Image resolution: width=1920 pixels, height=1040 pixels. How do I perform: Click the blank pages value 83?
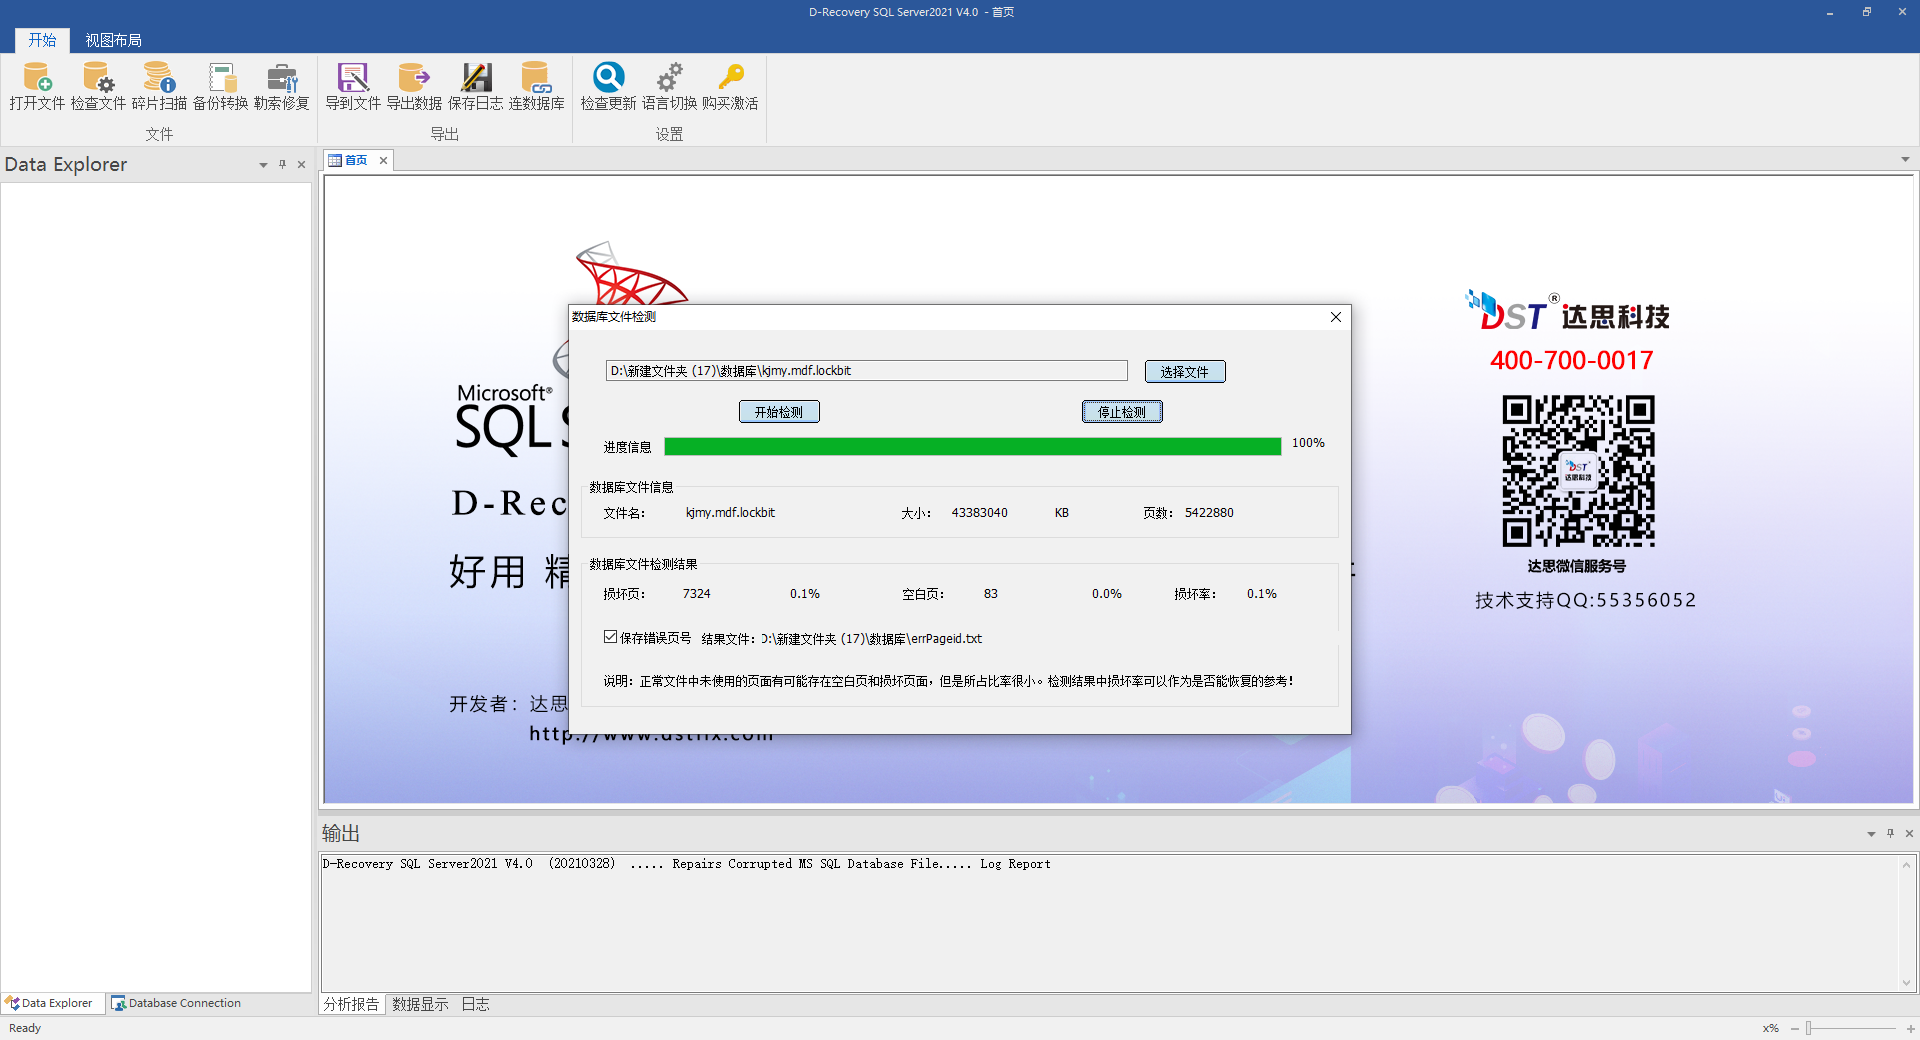(x=991, y=594)
